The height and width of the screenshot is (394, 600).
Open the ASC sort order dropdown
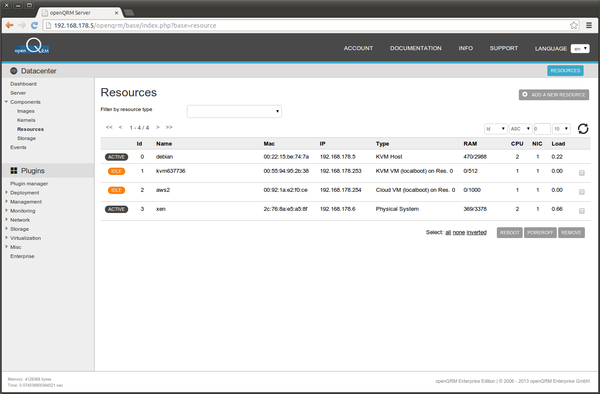pyautogui.click(x=520, y=129)
